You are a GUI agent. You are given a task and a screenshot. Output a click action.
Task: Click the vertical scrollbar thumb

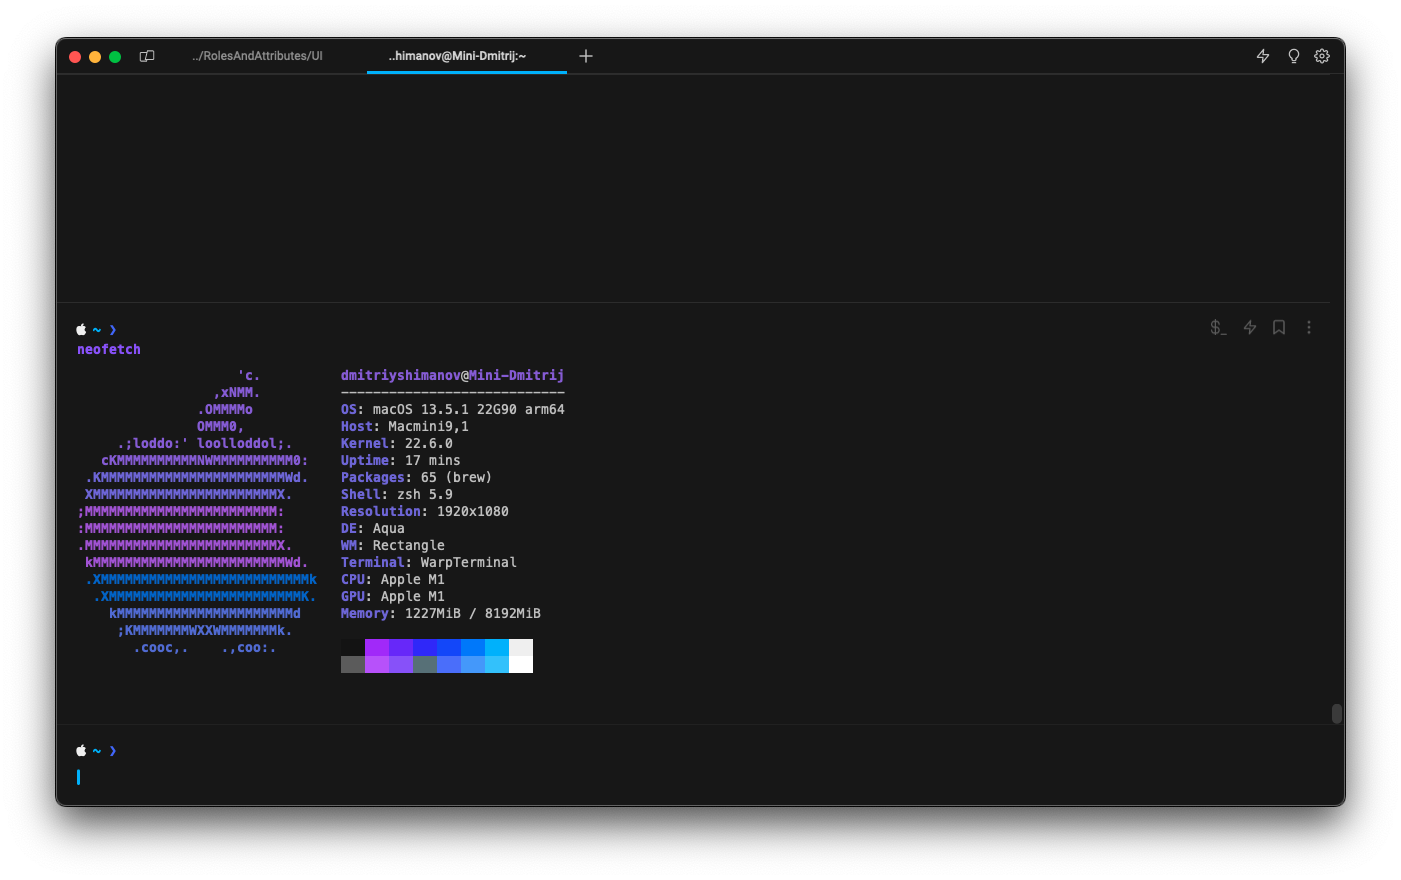(x=1337, y=713)
